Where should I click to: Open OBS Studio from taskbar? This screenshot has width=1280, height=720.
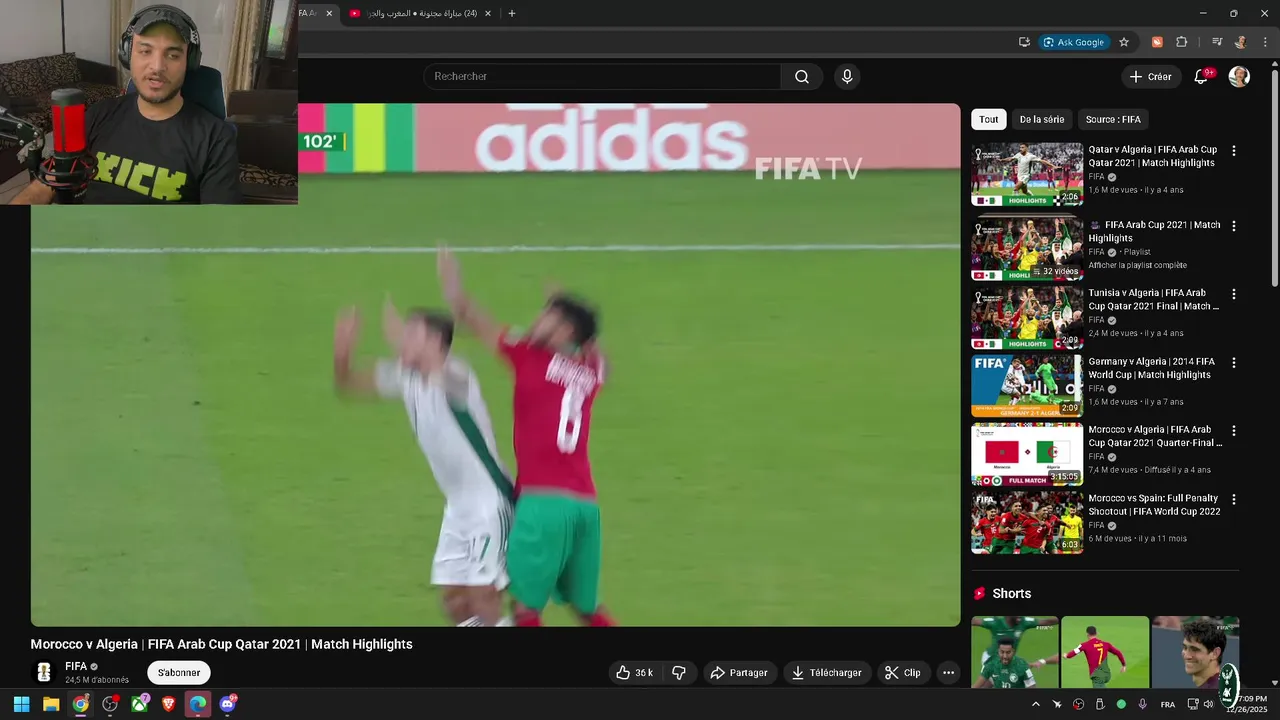[x=110, y=704]
